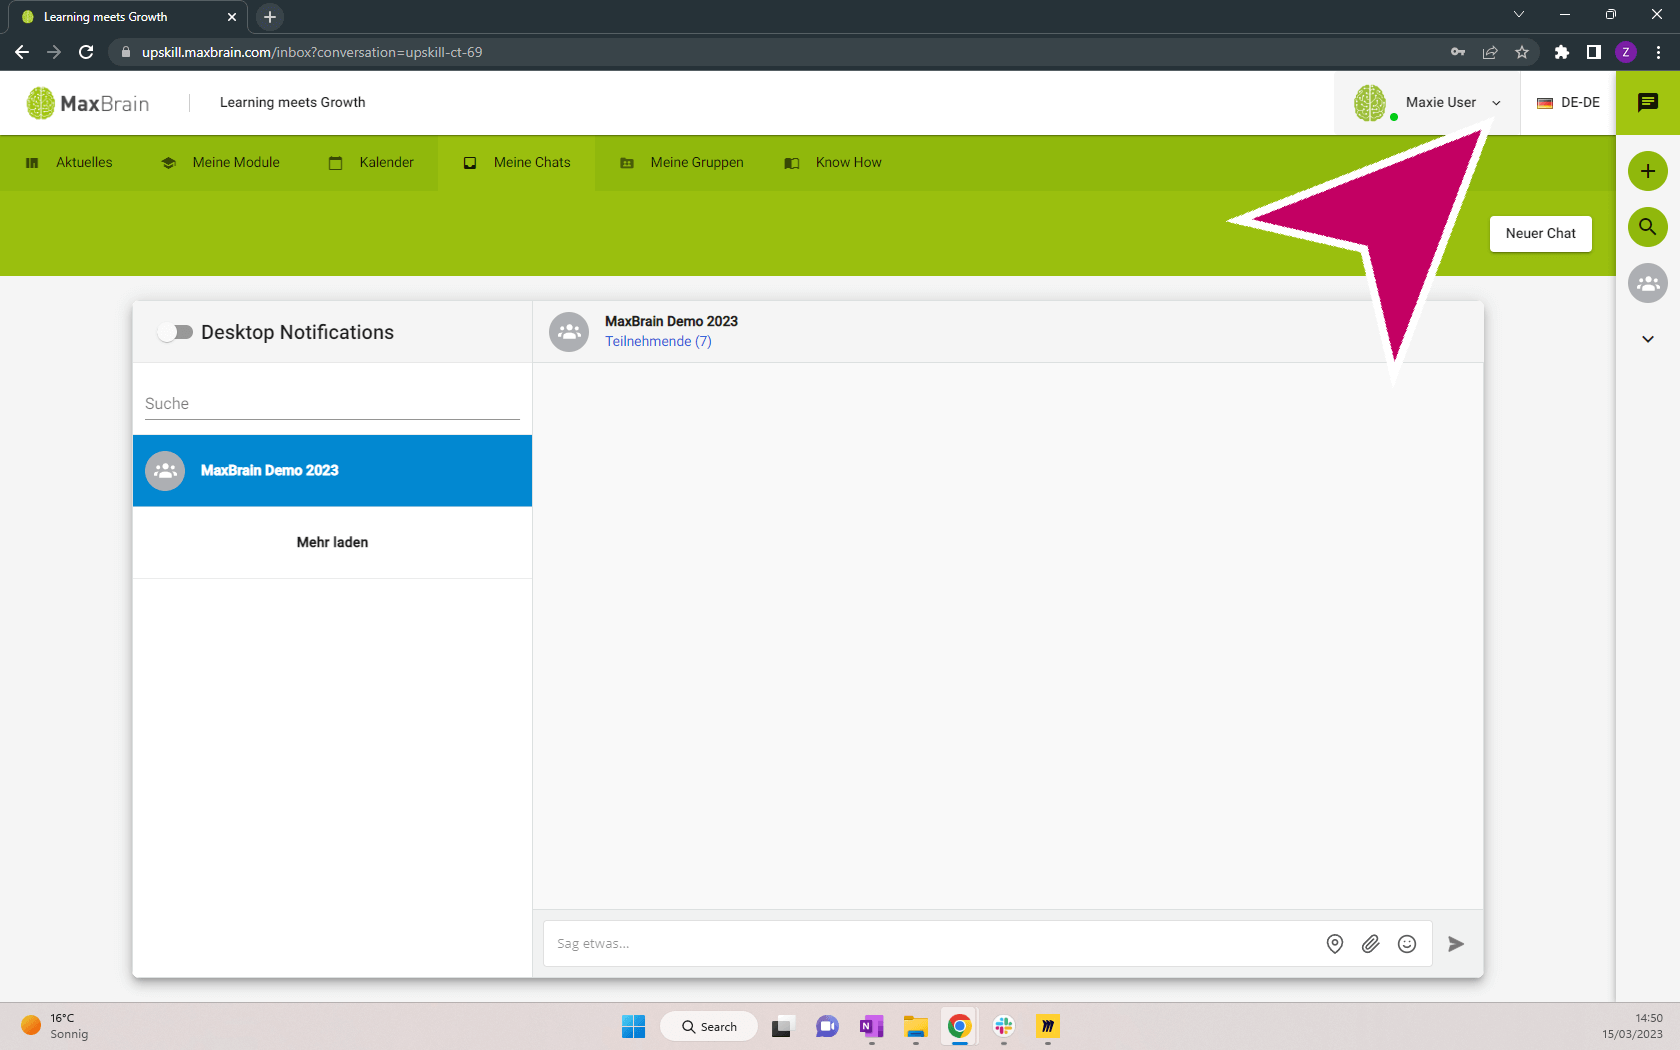This screenshot has width=1680, height=1050.
Task: Open the weather widget showing 16°C
Action: pyautogui.click(x=56, y=1027)
